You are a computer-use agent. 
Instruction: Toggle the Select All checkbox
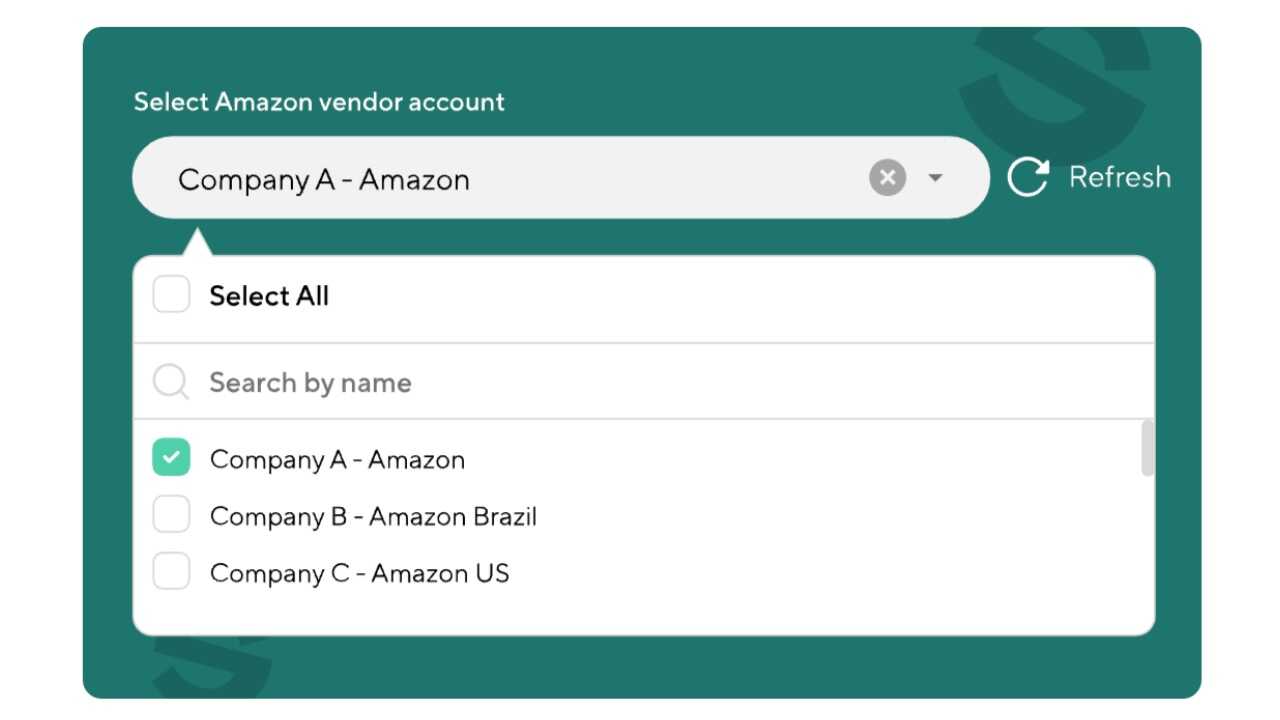171,295
